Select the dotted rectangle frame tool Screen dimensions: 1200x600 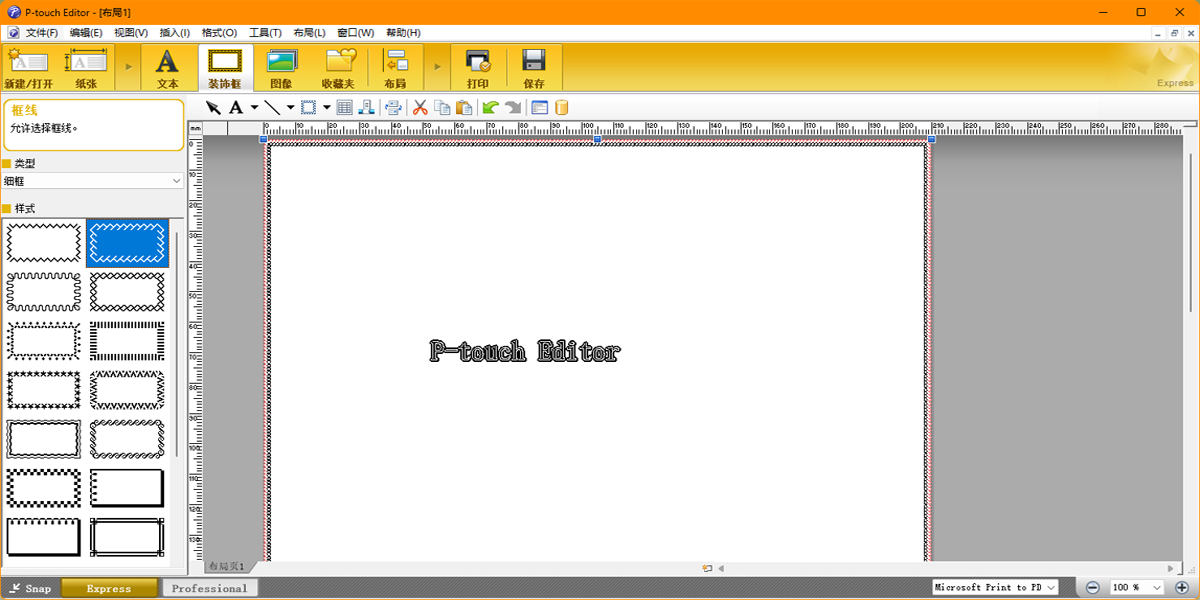pos(309,107)
